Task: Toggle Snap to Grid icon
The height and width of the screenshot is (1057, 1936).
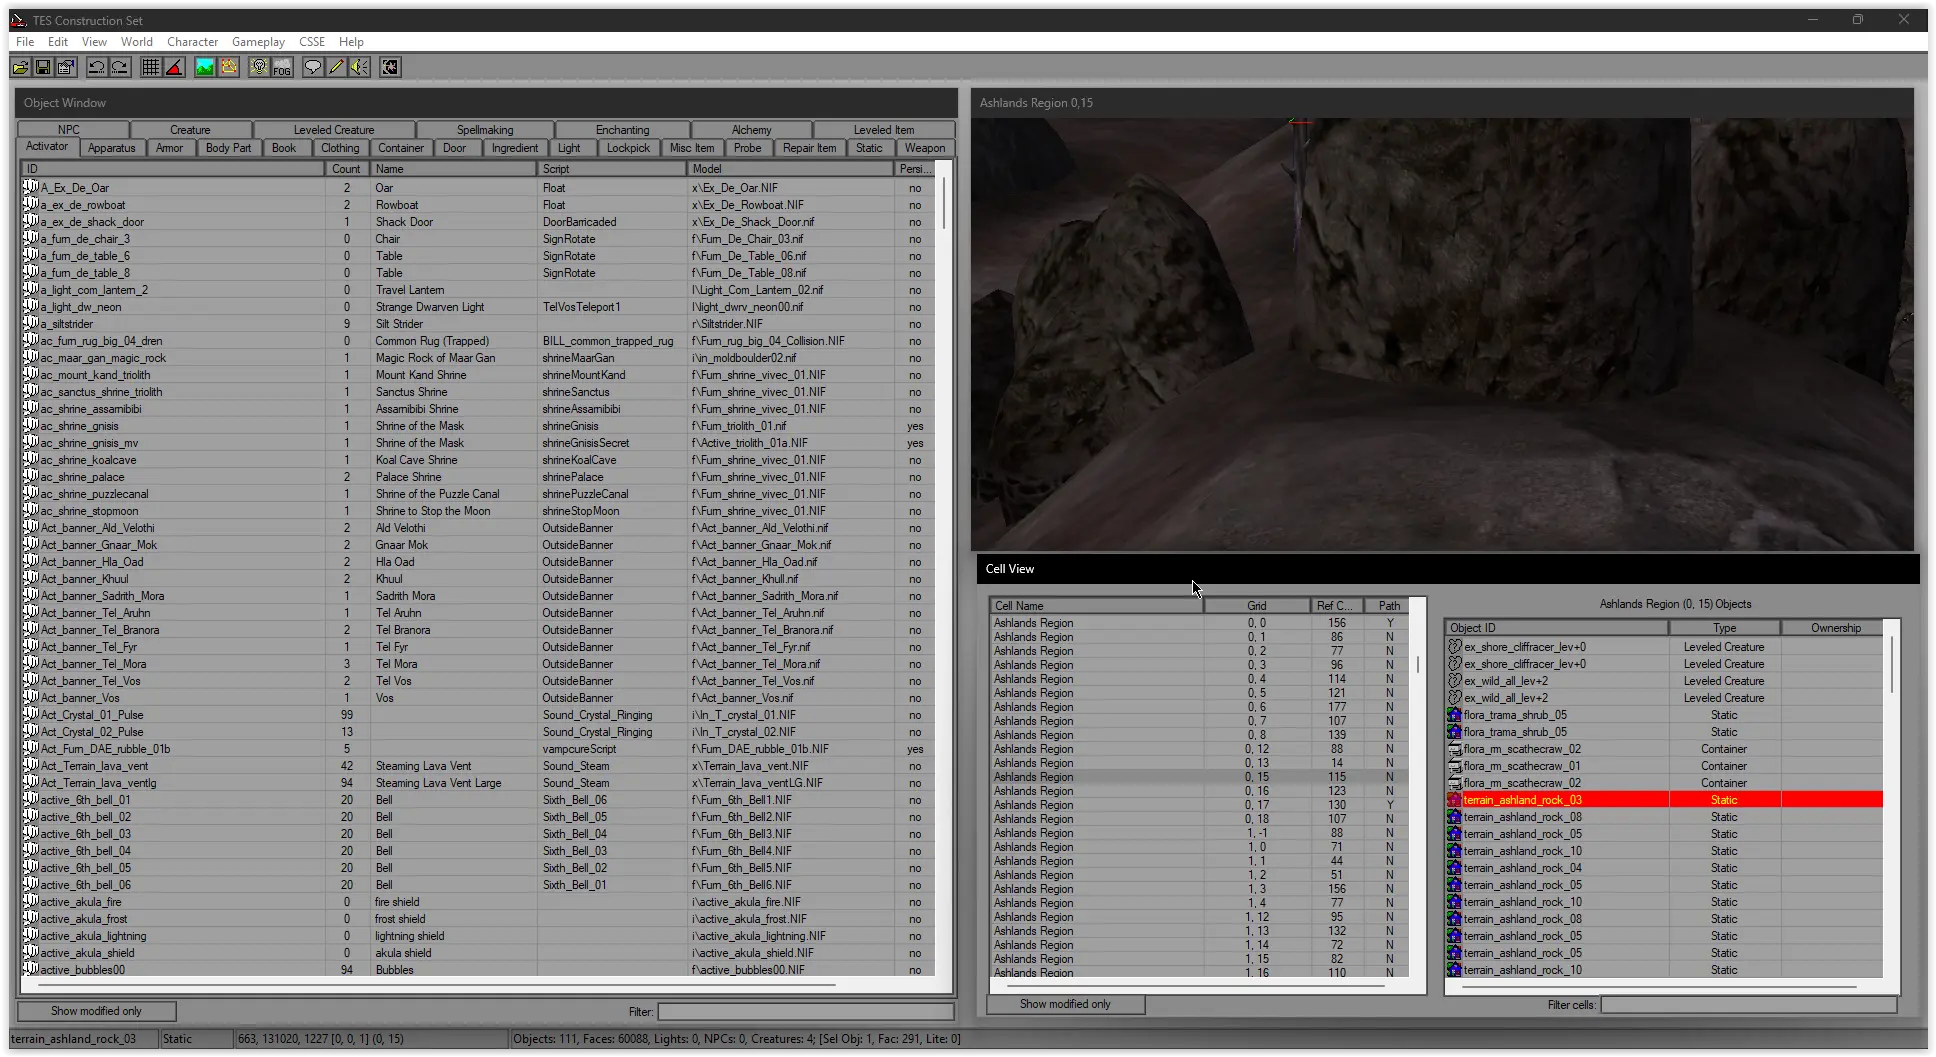Action: pyautogui.click(x=151, y=67)
